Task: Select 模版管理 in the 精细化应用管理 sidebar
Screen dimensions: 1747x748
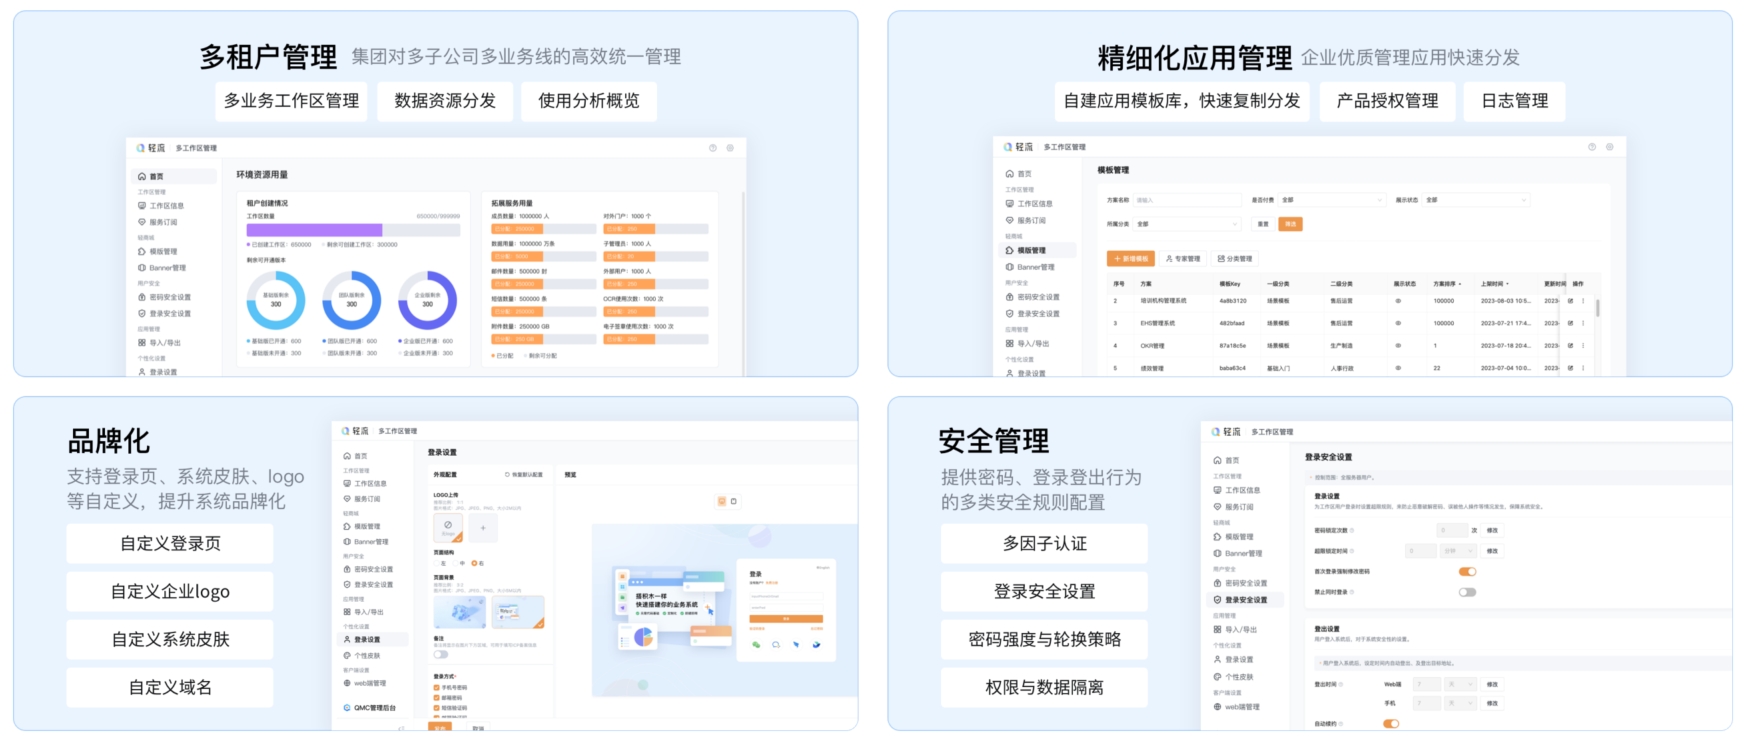Action: pyautogui.click(x=1031, y=250)
